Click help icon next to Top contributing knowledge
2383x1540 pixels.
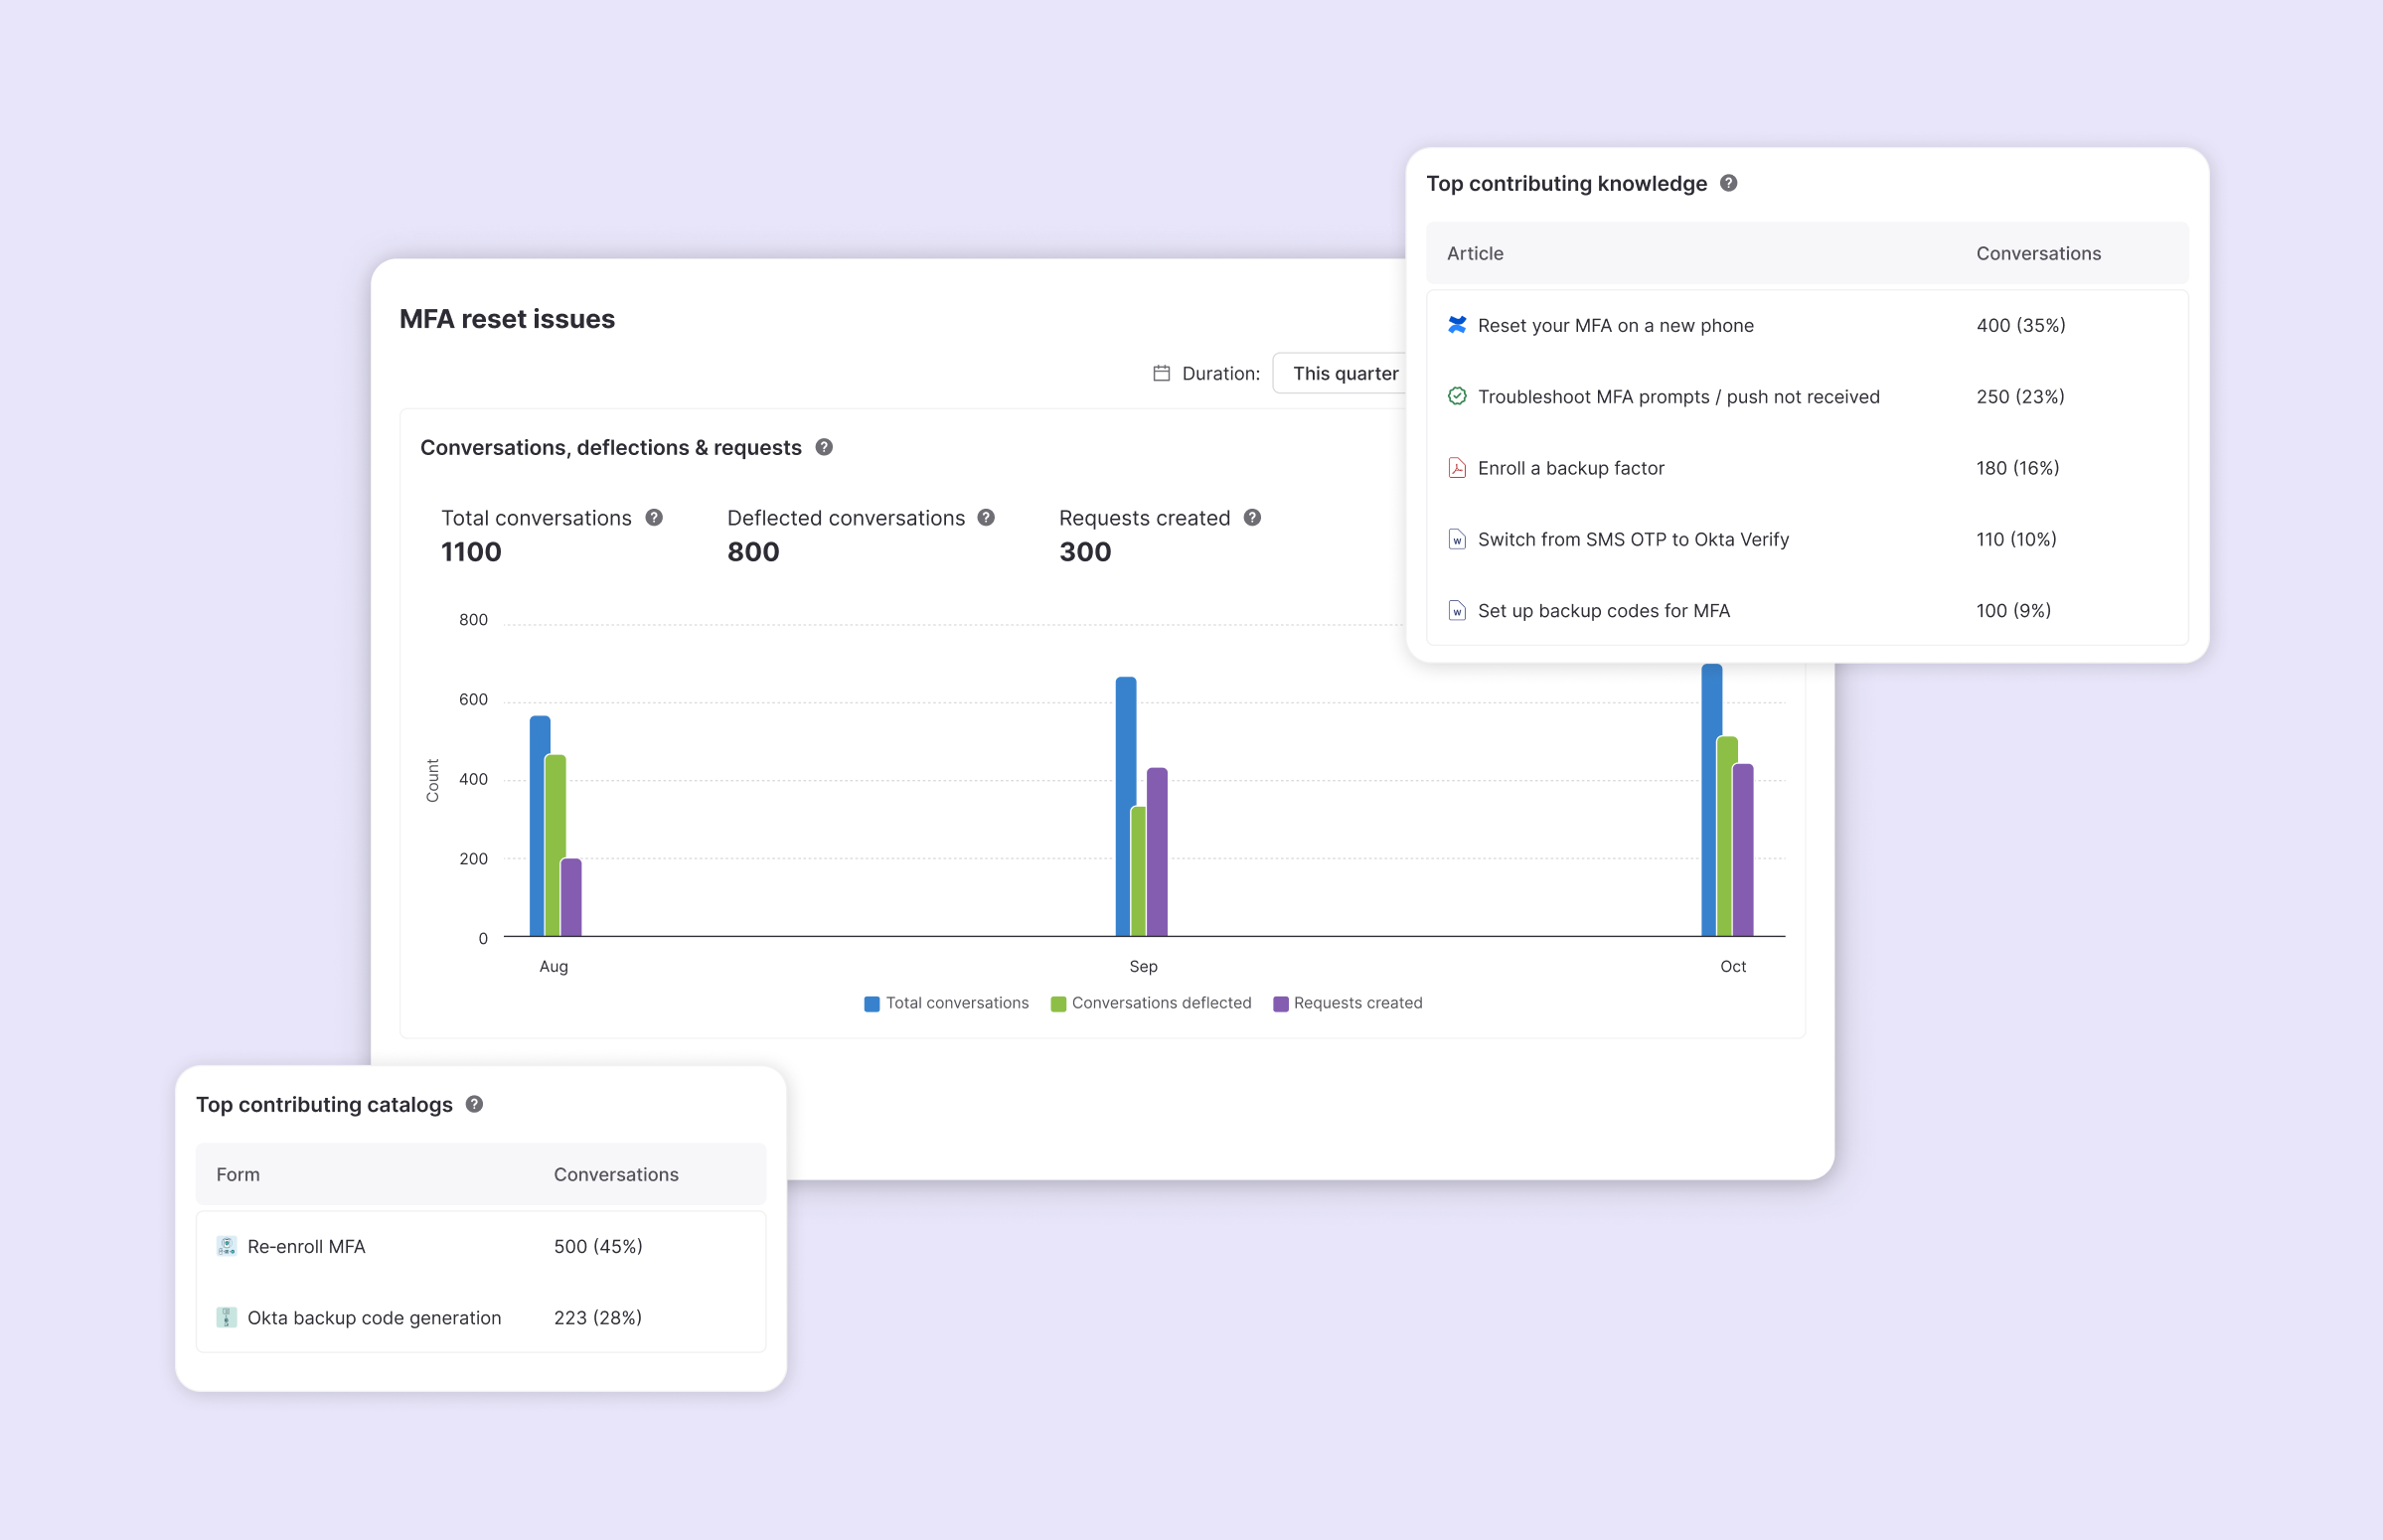(1728, 183)
